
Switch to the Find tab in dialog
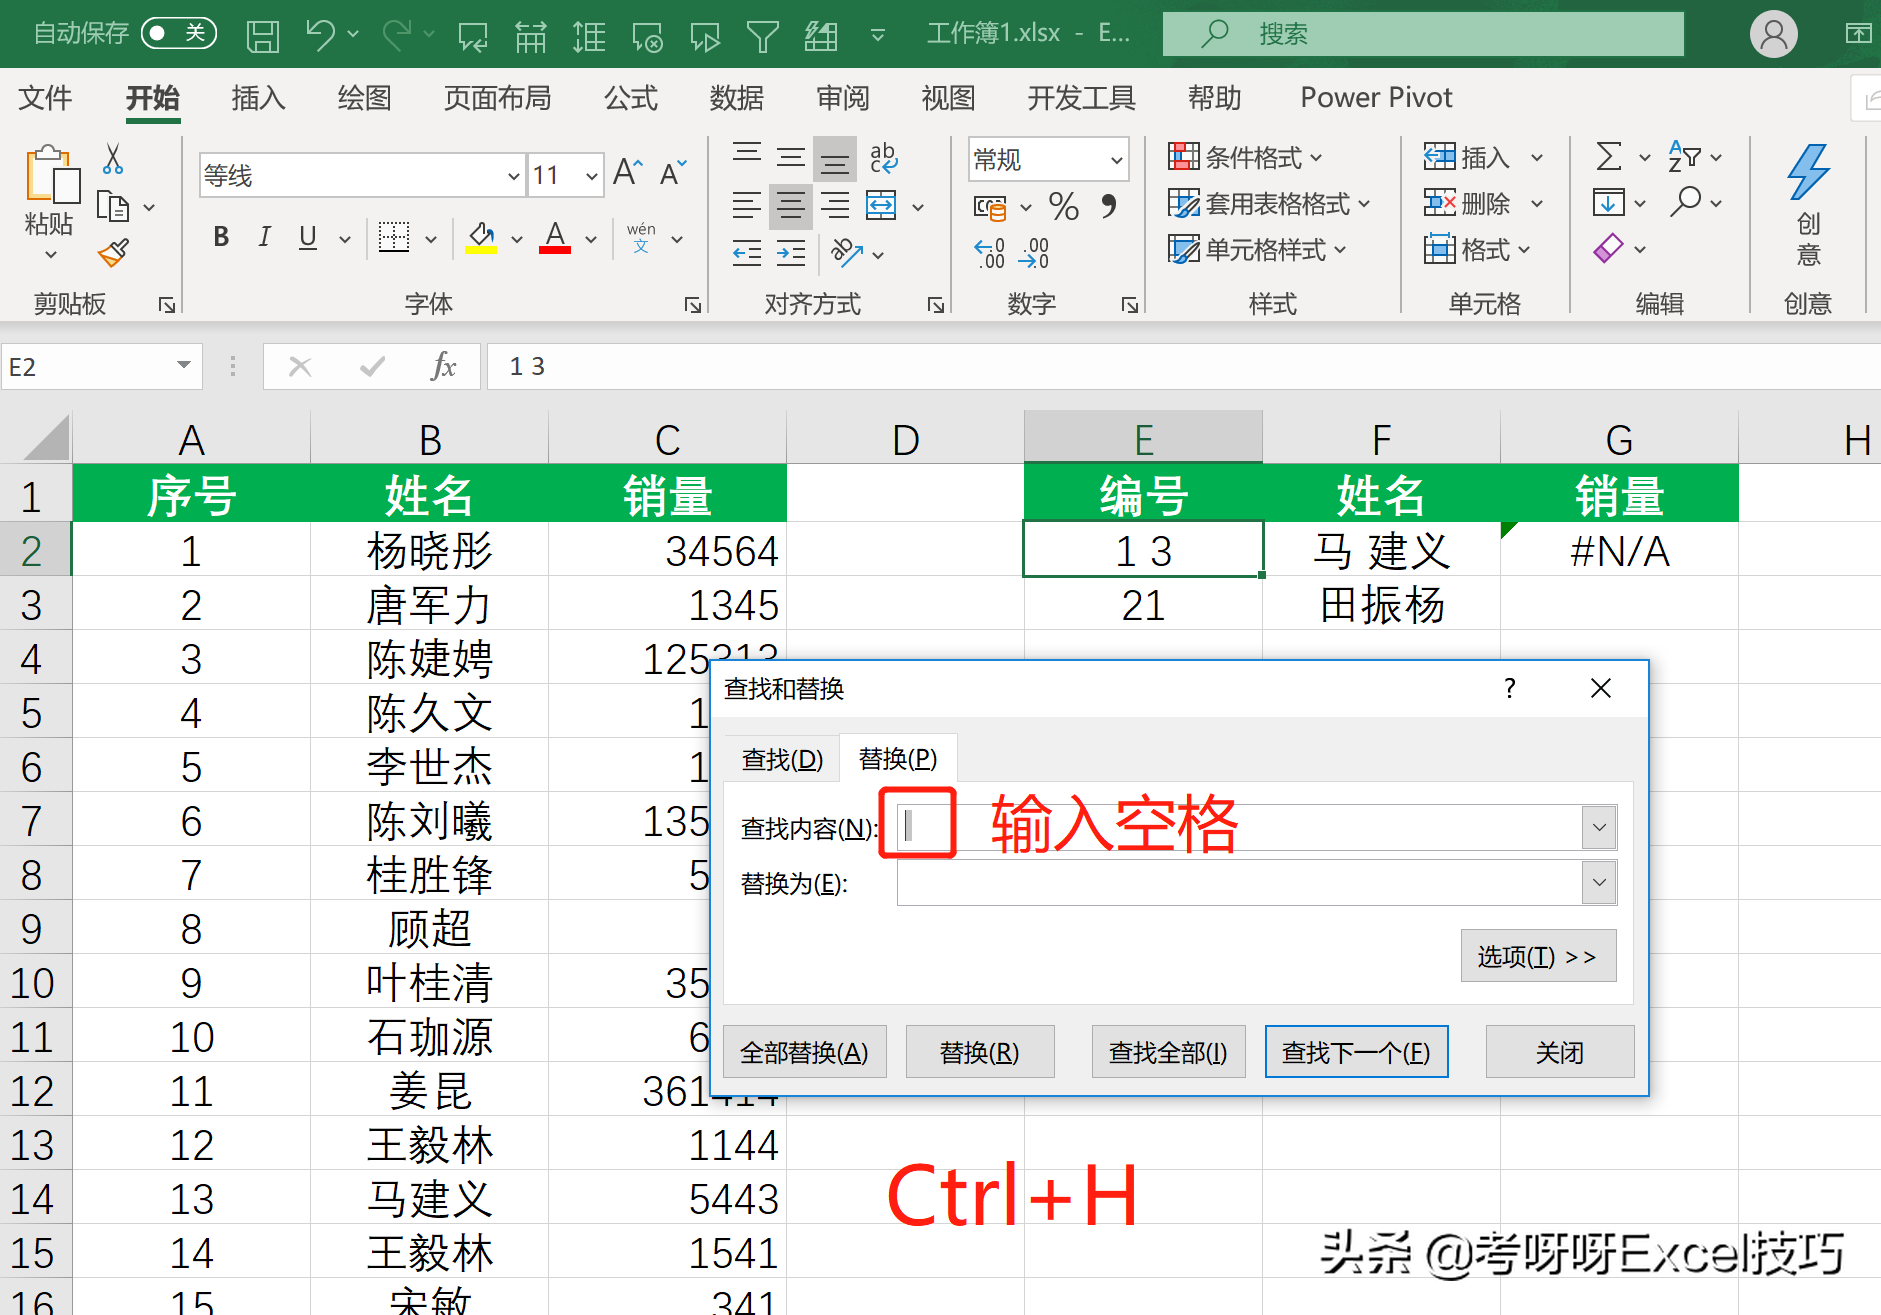pos(782,760)
